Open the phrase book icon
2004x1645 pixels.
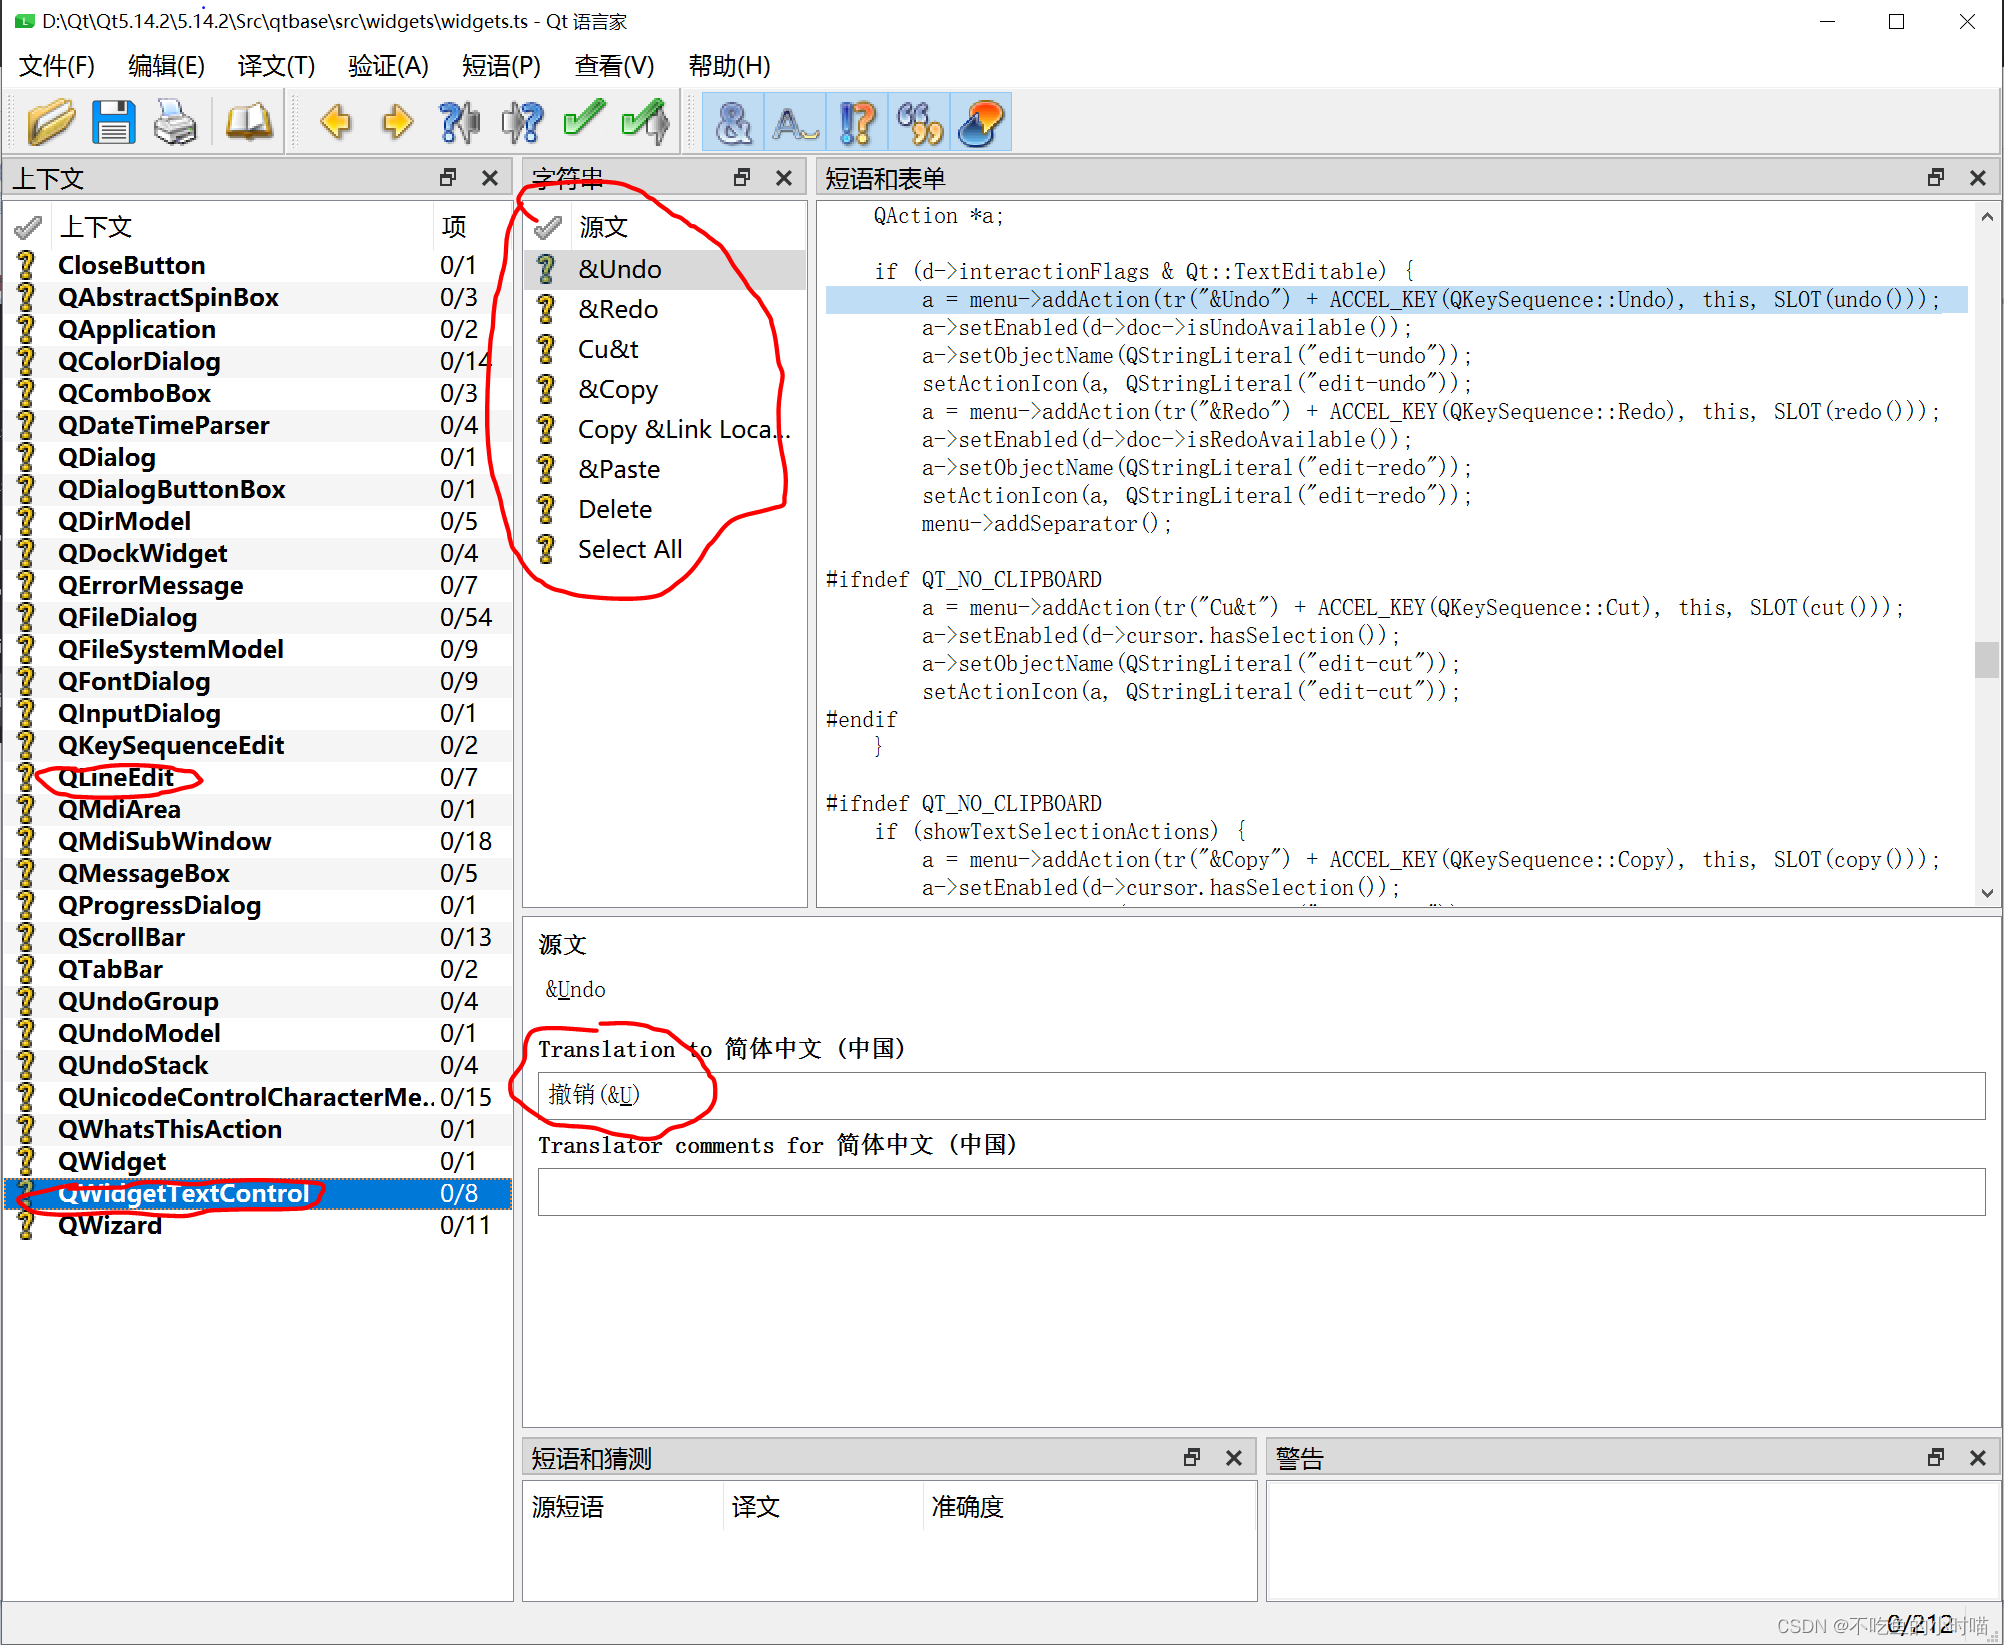pos(248,122)
